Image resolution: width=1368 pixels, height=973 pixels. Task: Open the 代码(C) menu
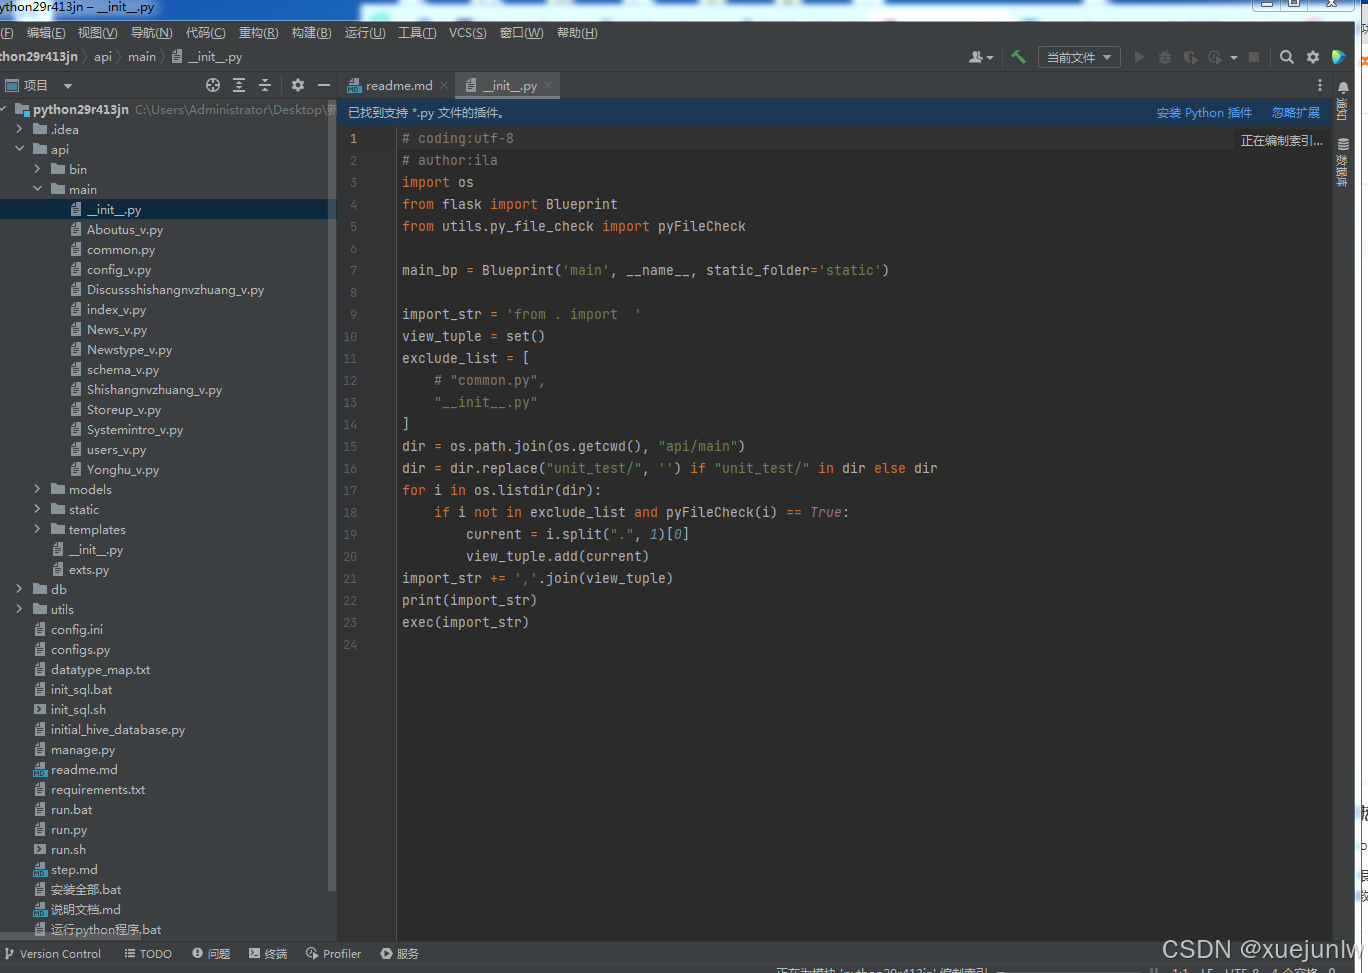pyautogui.click(x=205, y=33)
